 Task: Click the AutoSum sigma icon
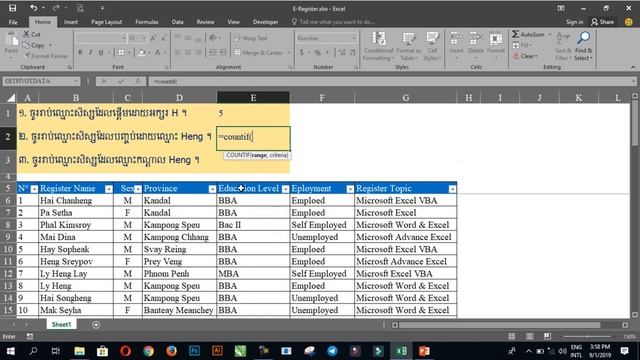516,34
